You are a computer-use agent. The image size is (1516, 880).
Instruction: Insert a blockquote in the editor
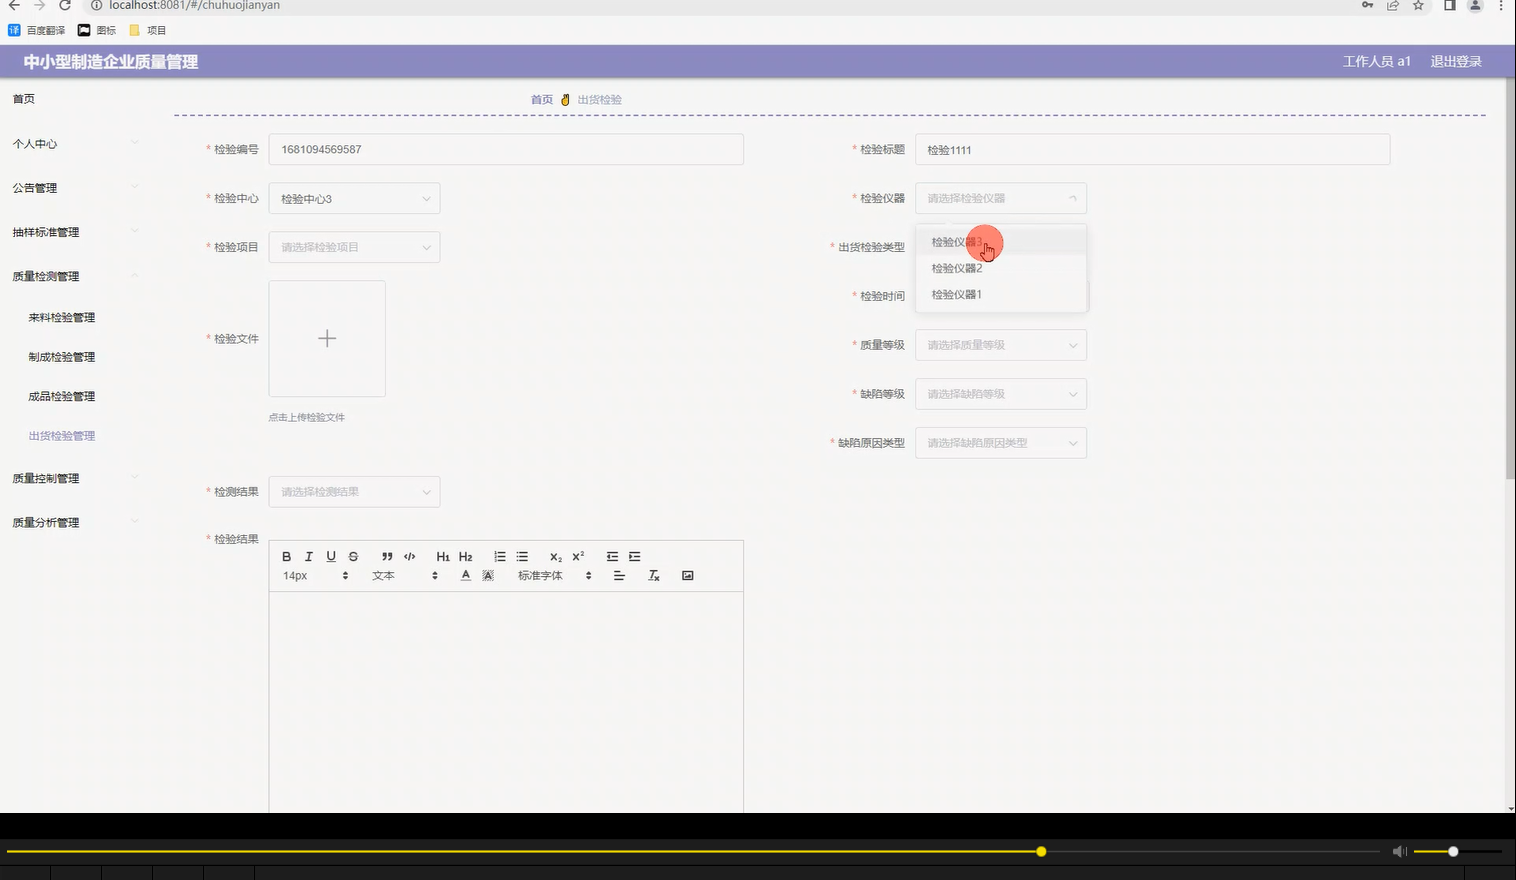(x=387, y=556)
